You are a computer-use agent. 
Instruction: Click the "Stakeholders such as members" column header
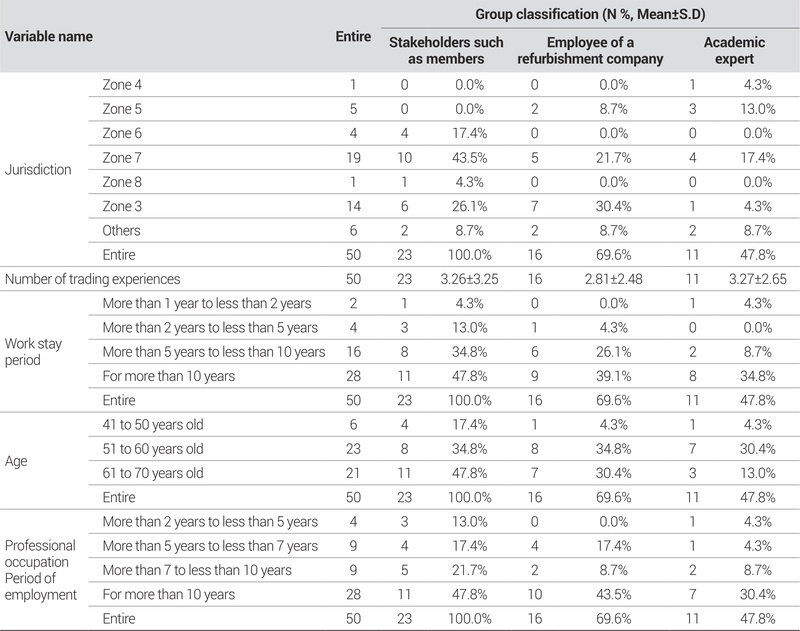coord(445,51)
